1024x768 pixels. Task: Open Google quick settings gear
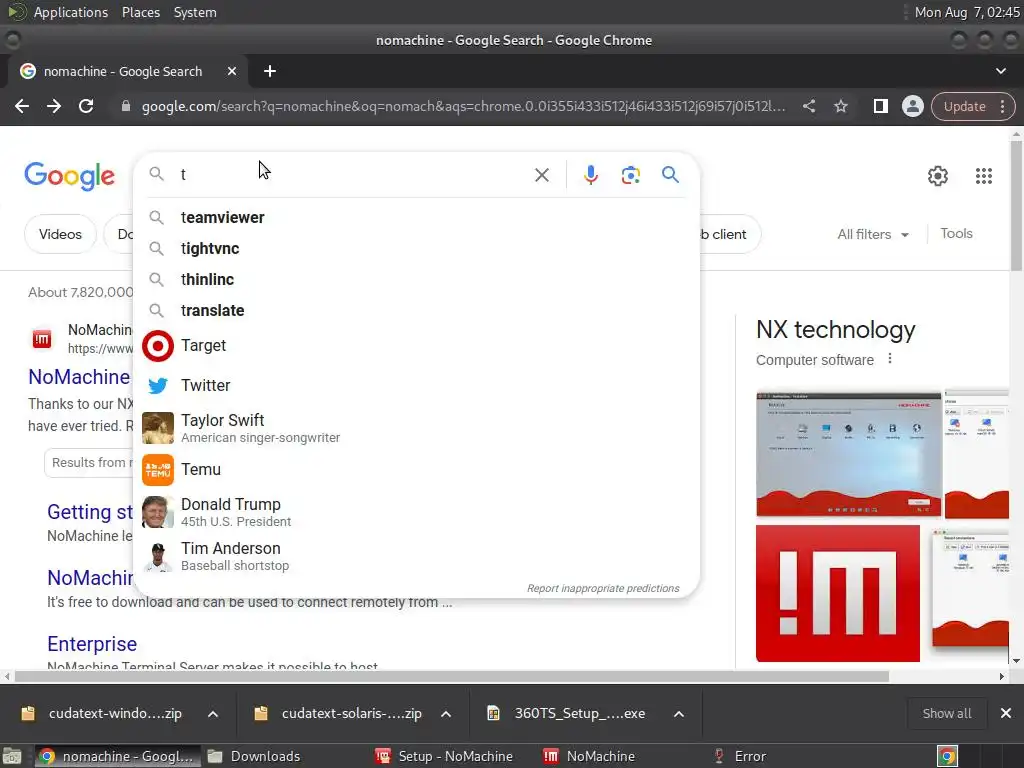[937, 176]
